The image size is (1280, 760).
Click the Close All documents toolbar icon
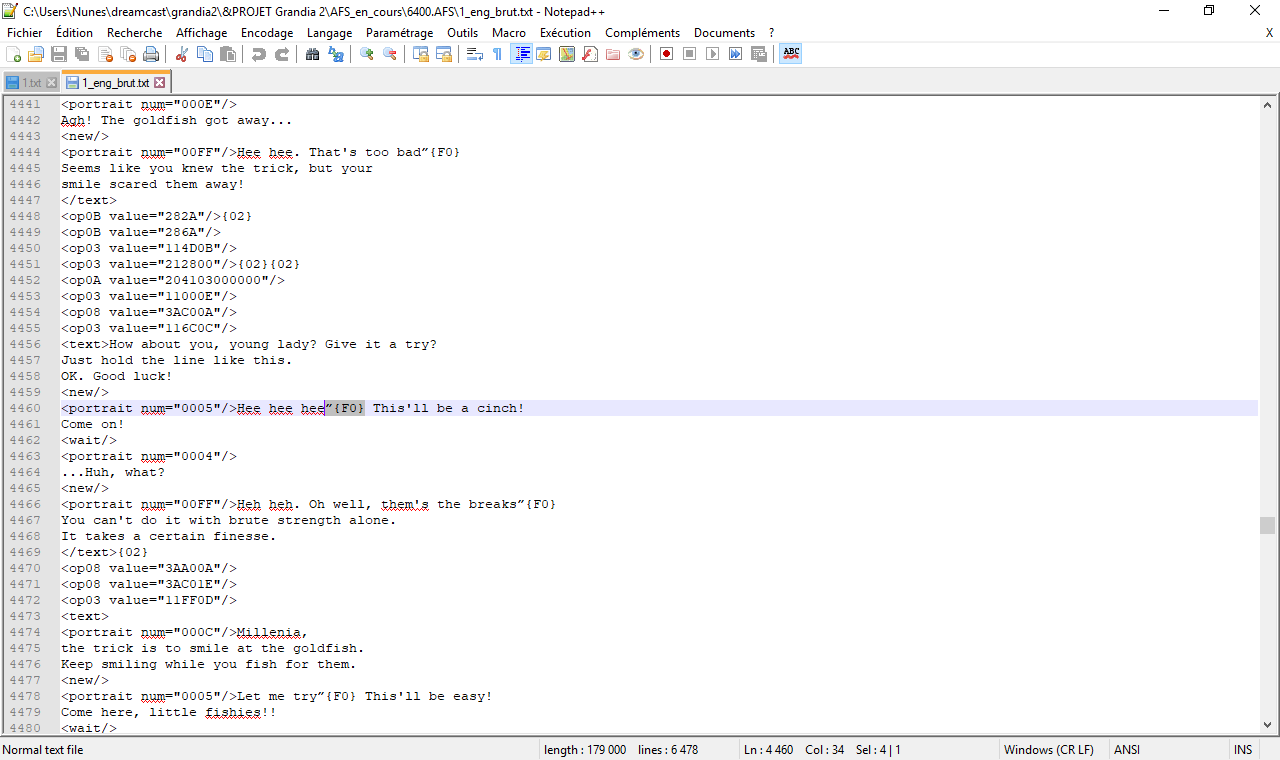click(128, 54)
